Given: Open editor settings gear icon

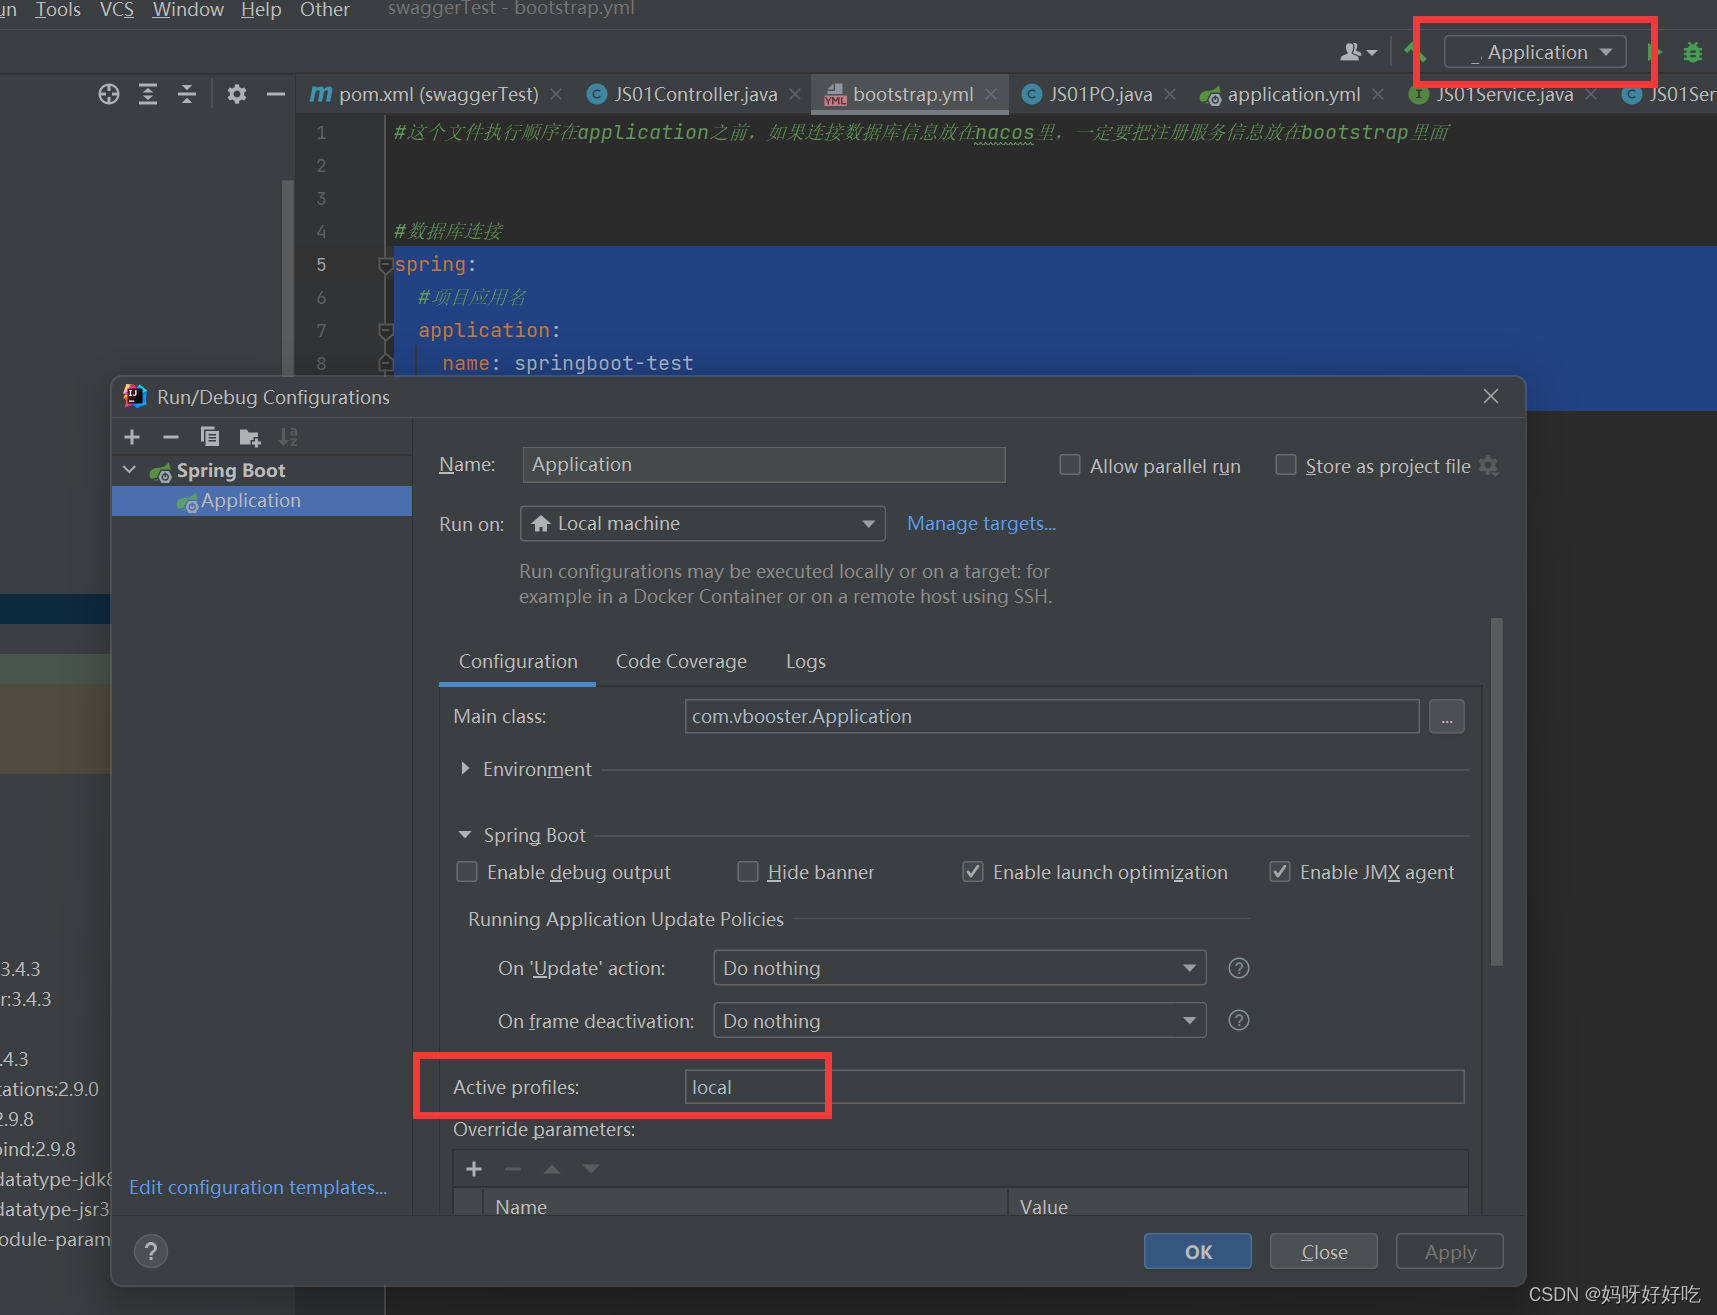Looking at the screenshot, I should (236, 93).
